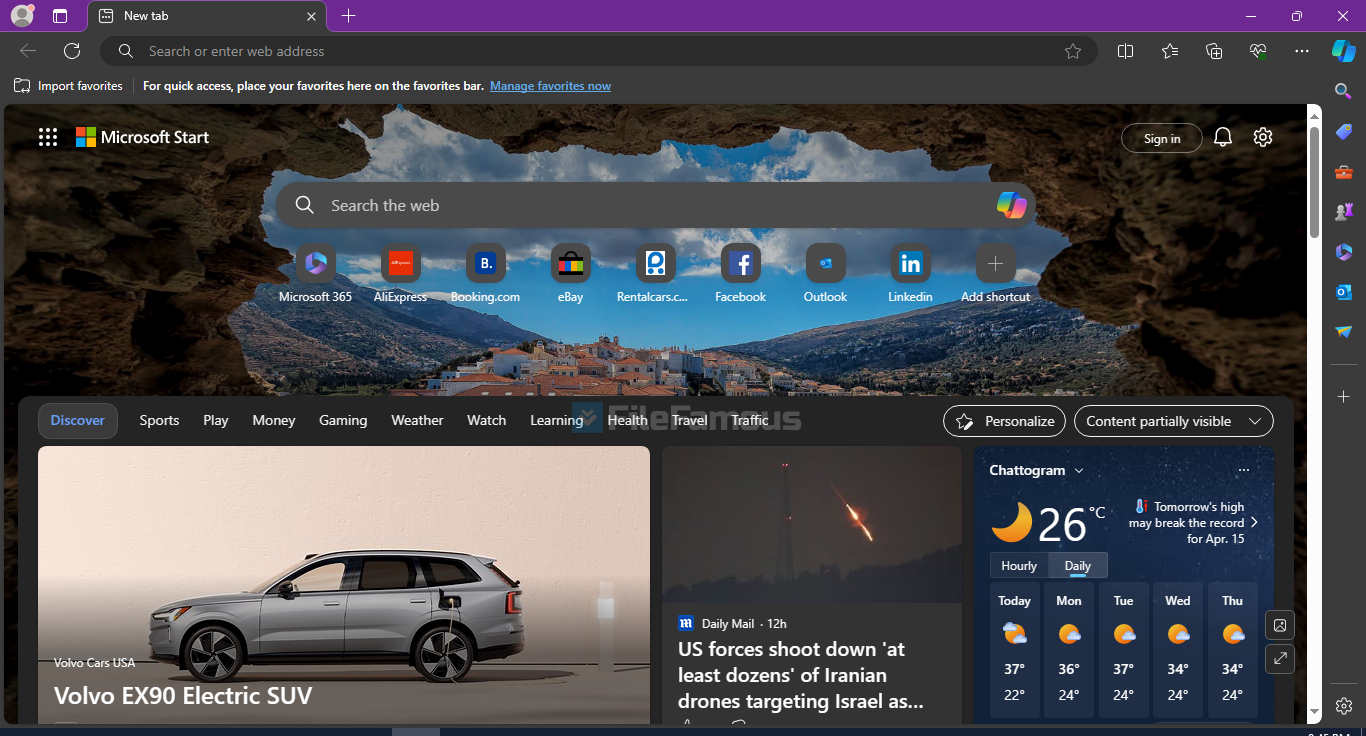
Task: Open split screen view
Action: (x=1125, y=51)
